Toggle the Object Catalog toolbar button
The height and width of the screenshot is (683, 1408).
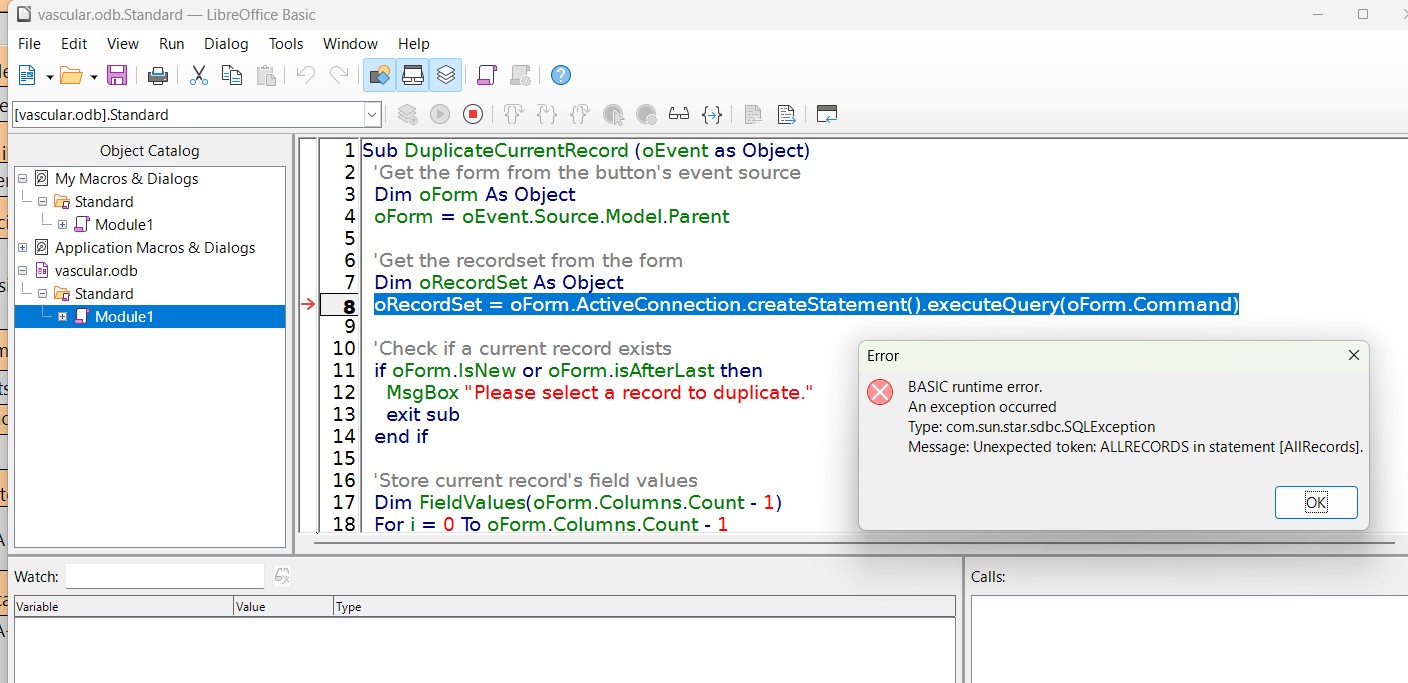tap(379, 75)
